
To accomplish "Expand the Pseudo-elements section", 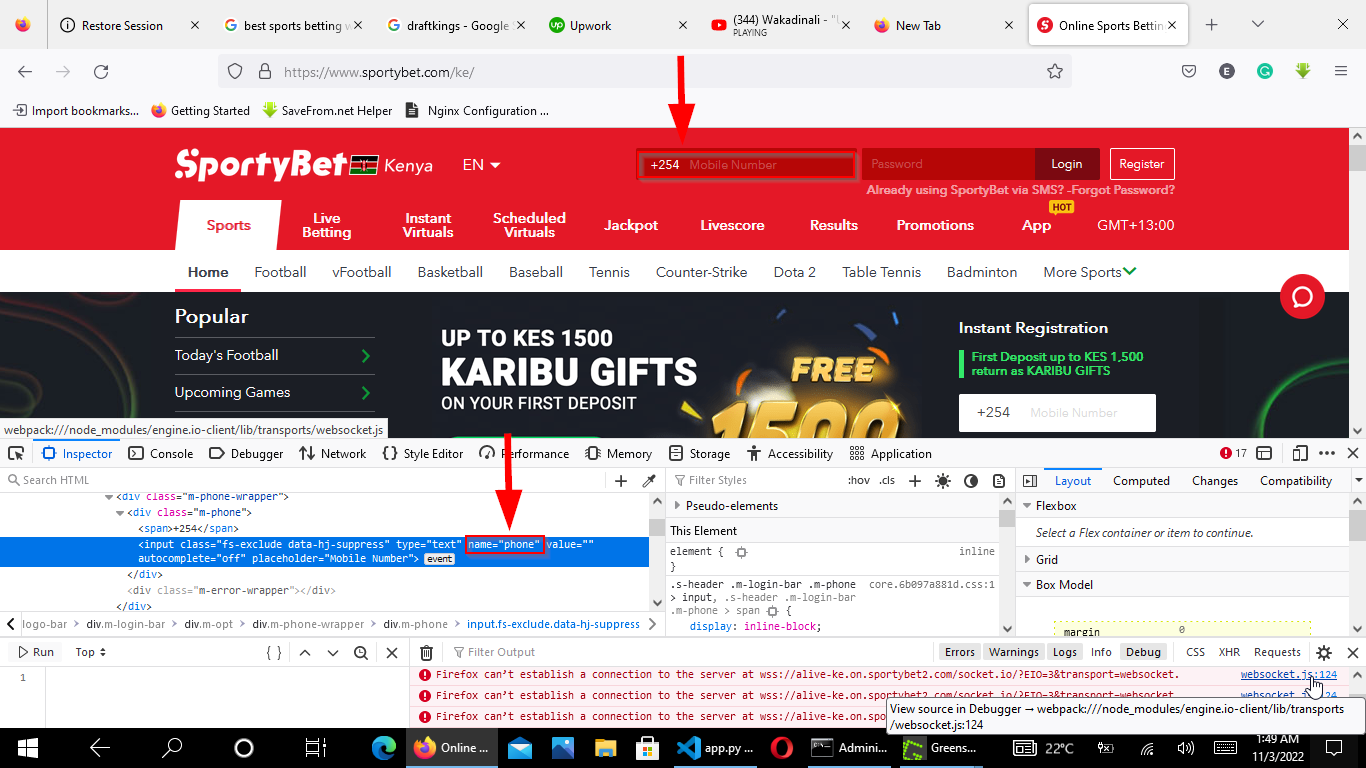I will [x=678, y=506].
